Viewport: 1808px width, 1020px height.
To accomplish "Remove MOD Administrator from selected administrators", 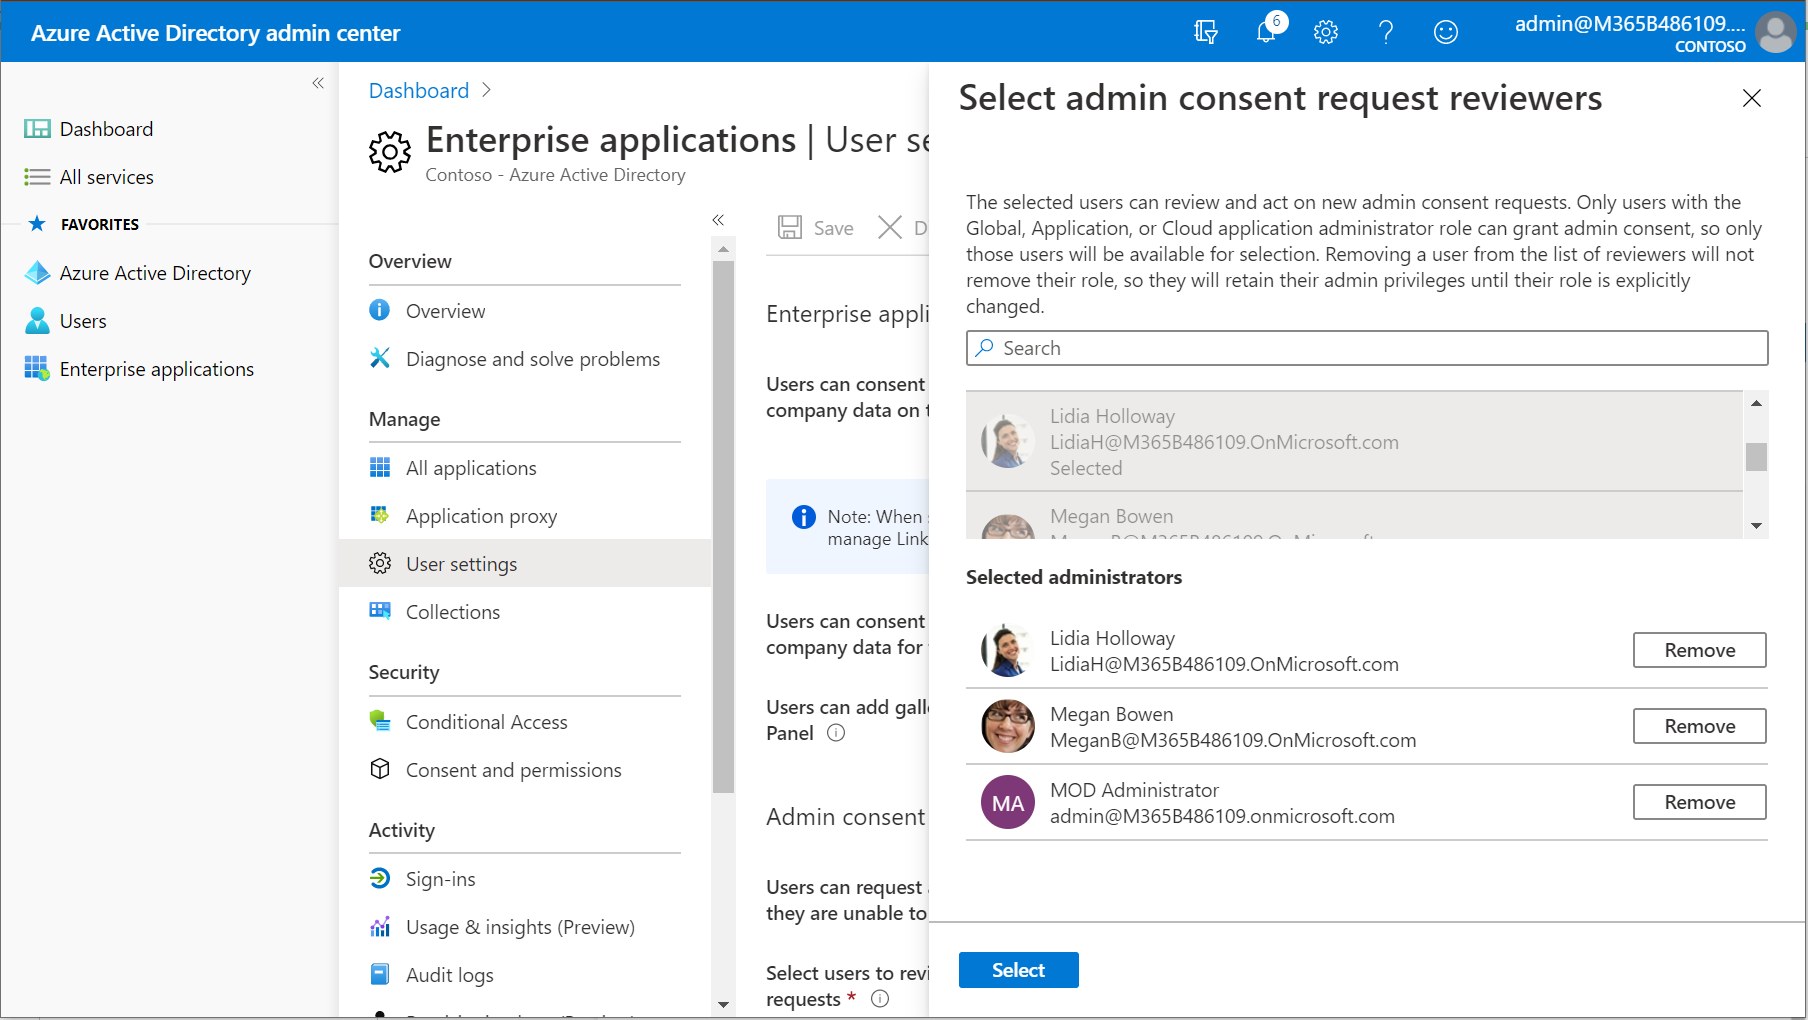I will pyautogui.click(x=1700, y=802).
